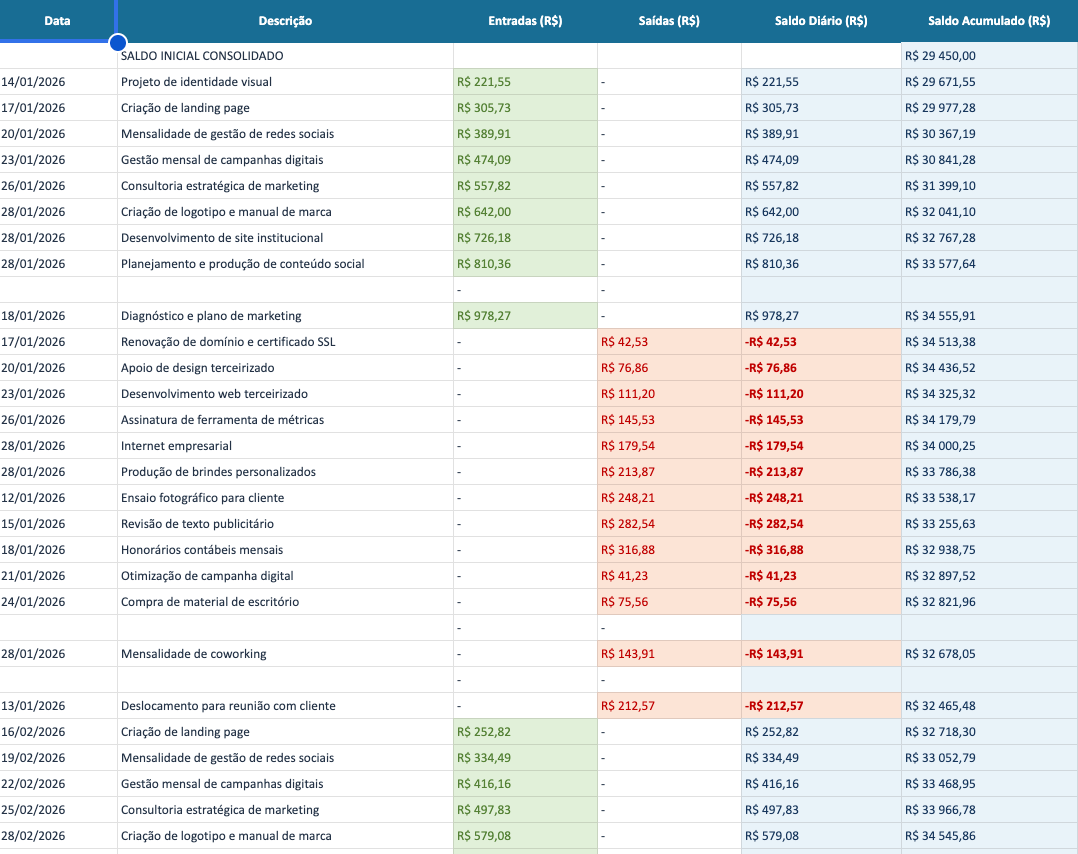Screen dimensions: 1078x854
Task: Select the green R$ 221,55 entry cell
Action: (x=525, y=82)
